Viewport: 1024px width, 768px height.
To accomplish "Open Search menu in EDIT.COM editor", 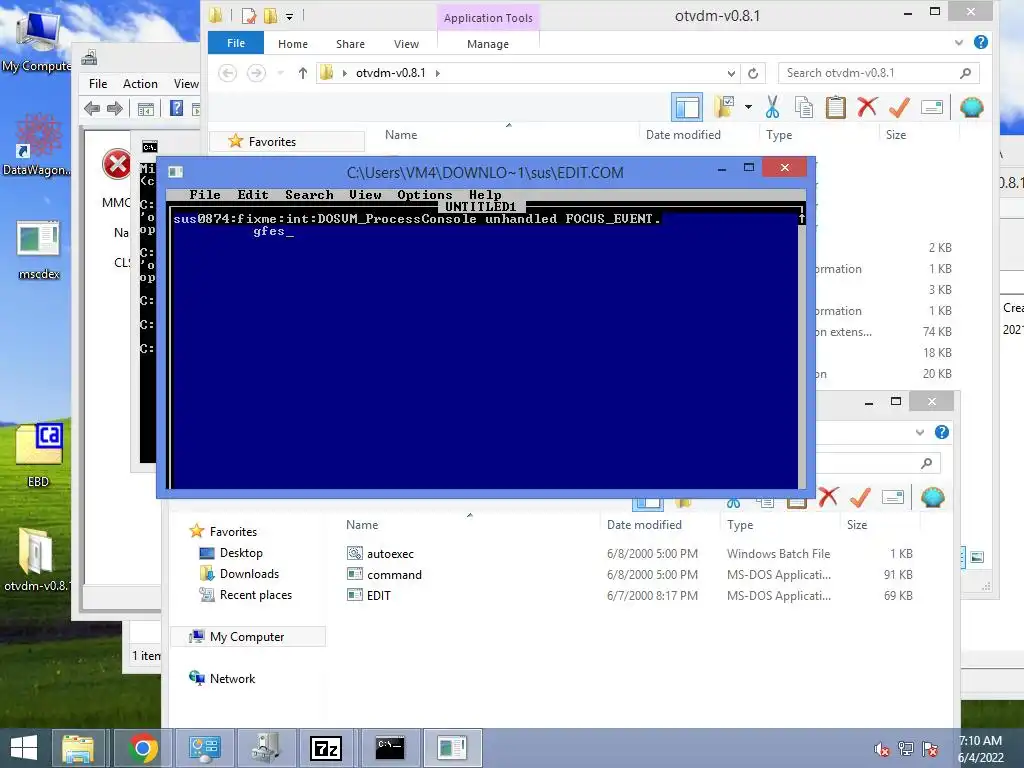I will click(309, 195).
